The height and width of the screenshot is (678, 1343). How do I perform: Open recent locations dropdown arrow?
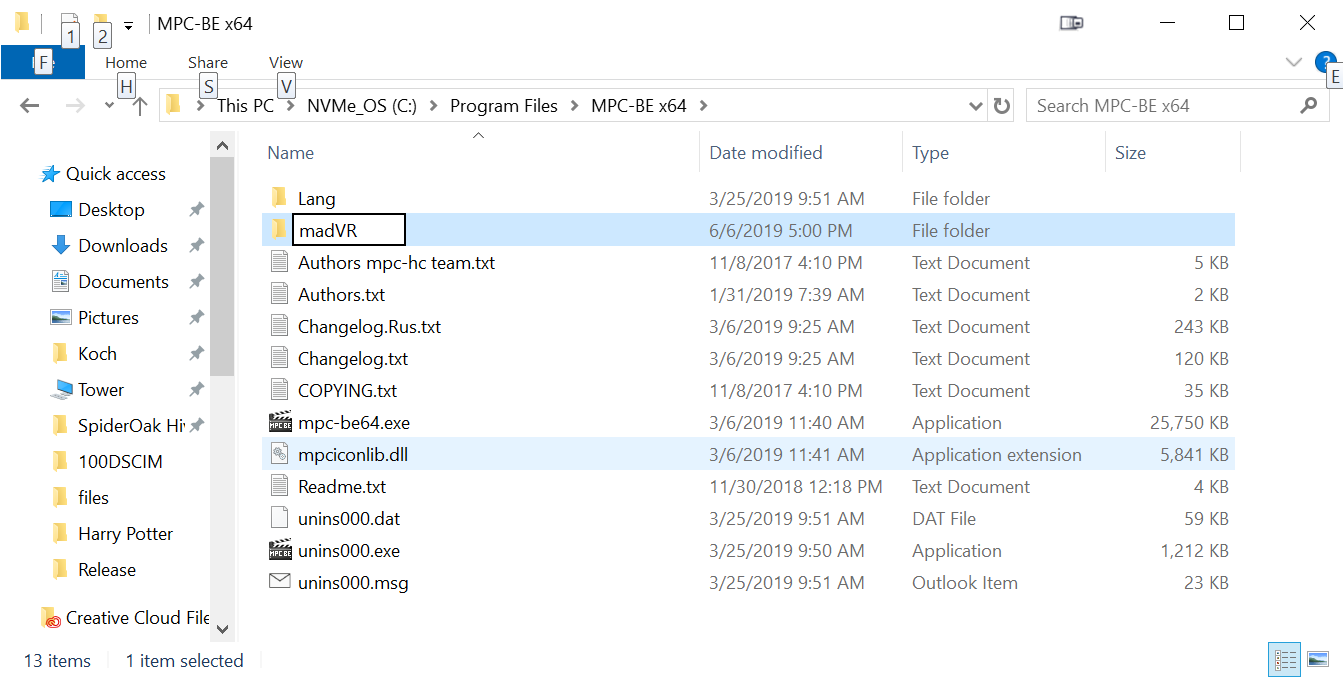click(109, 106)
